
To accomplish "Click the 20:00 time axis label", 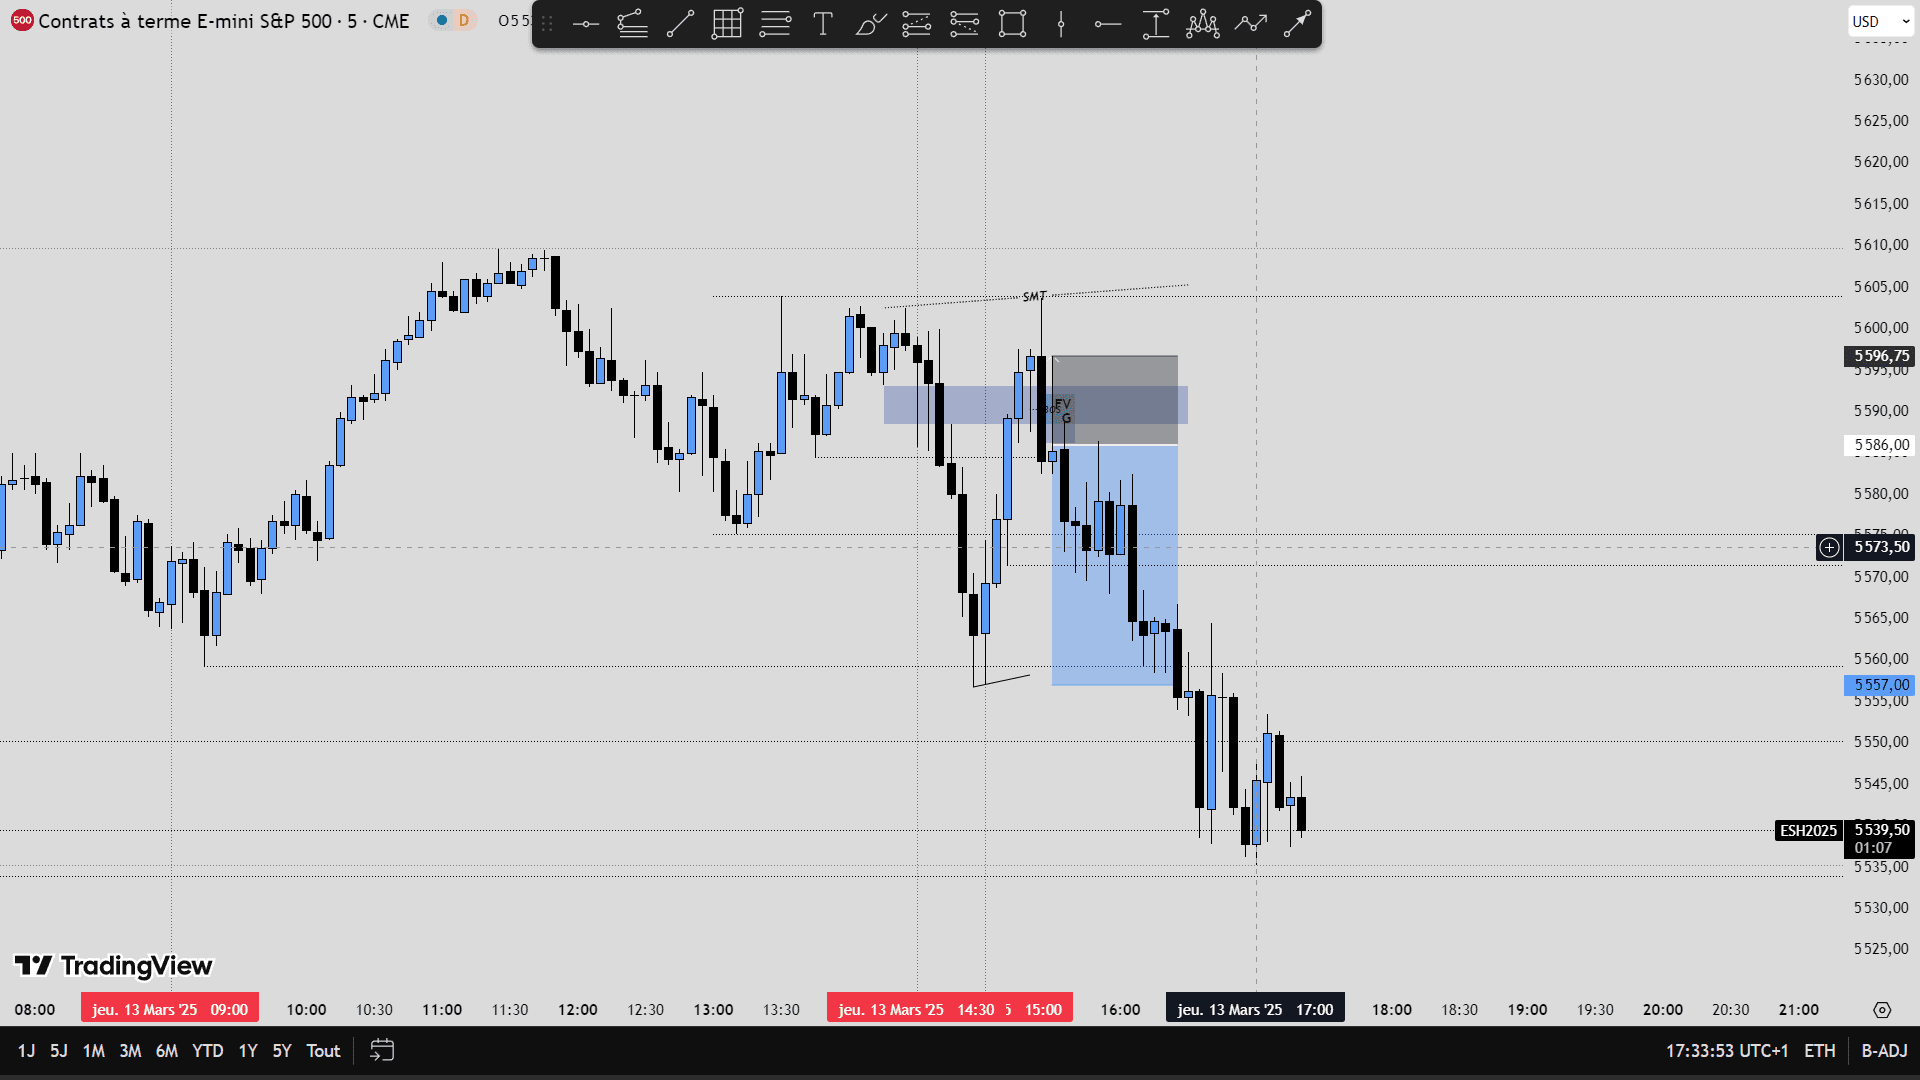I will pos(1663,1010).
